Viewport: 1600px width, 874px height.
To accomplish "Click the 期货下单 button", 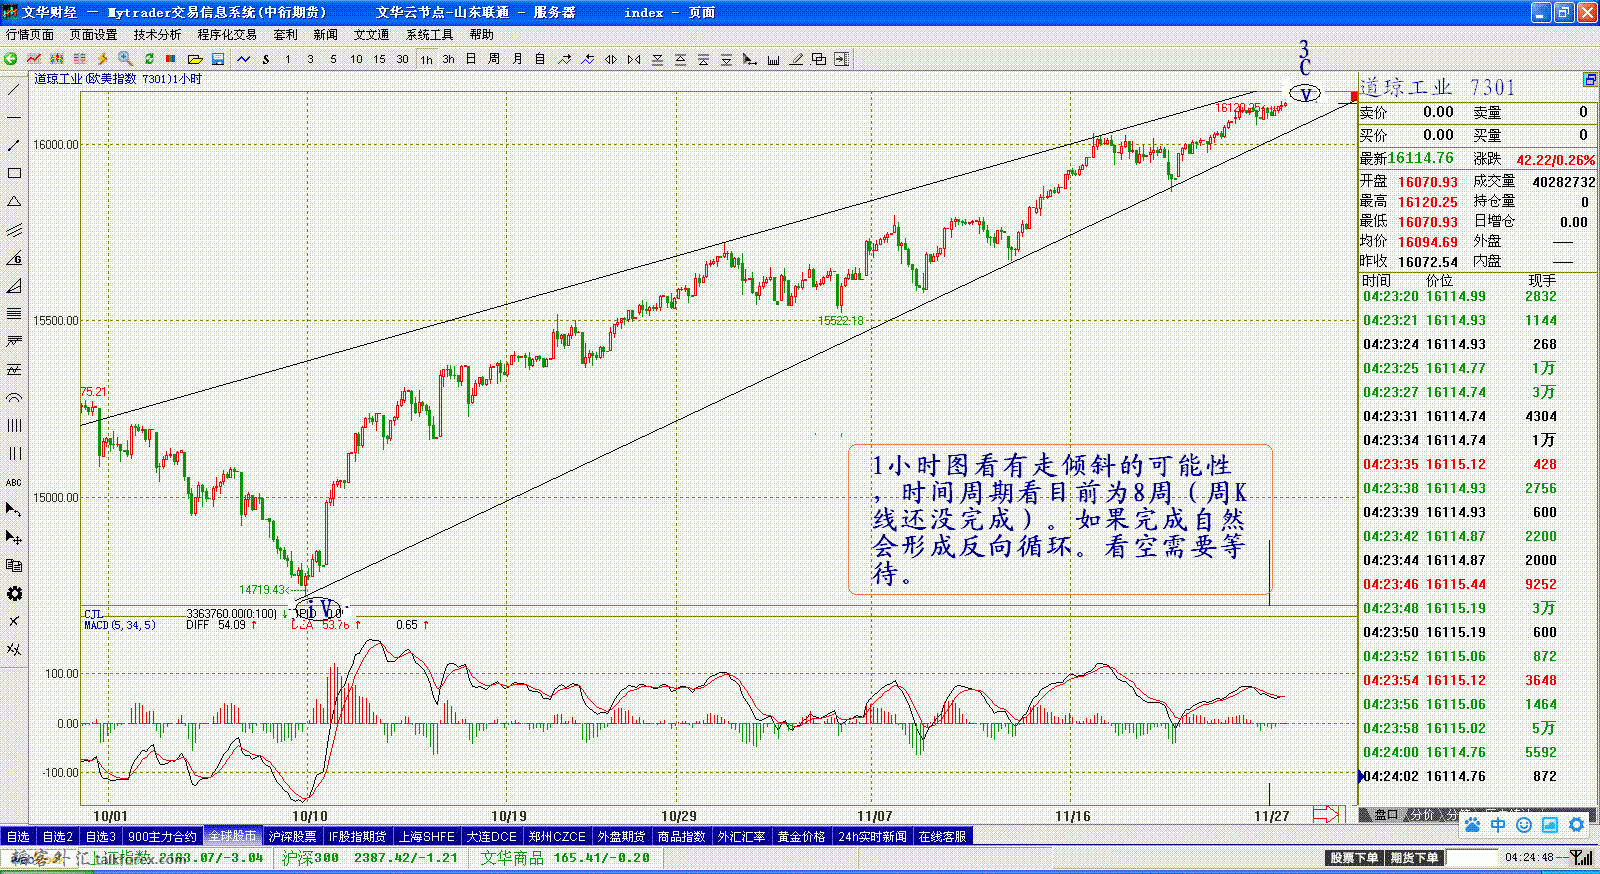I will tap(1414, 858).
